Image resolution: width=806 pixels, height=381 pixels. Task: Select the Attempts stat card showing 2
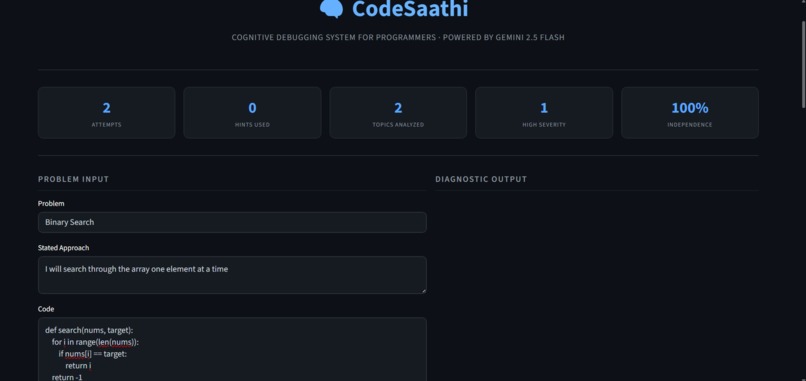pyautogui.click(x=106, y=113)
